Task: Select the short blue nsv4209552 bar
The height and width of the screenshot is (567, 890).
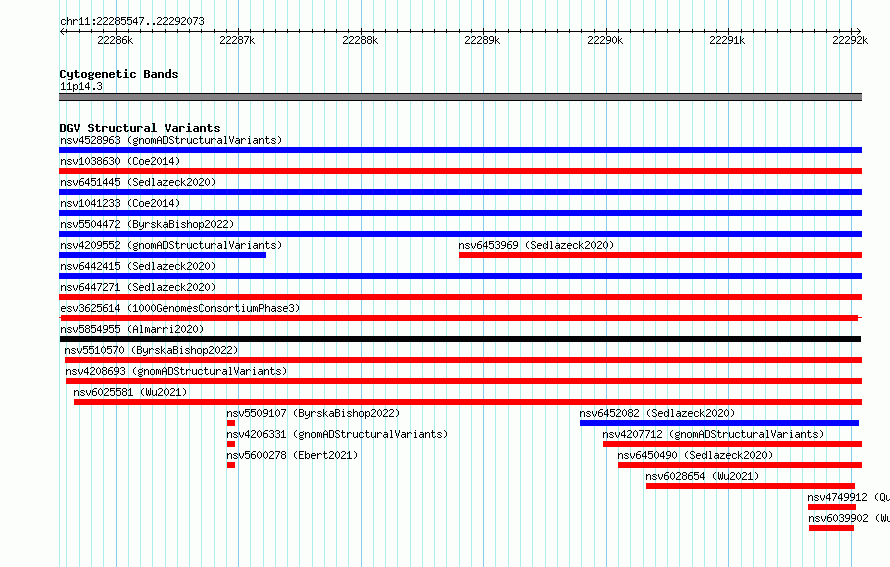Action: 162,255
